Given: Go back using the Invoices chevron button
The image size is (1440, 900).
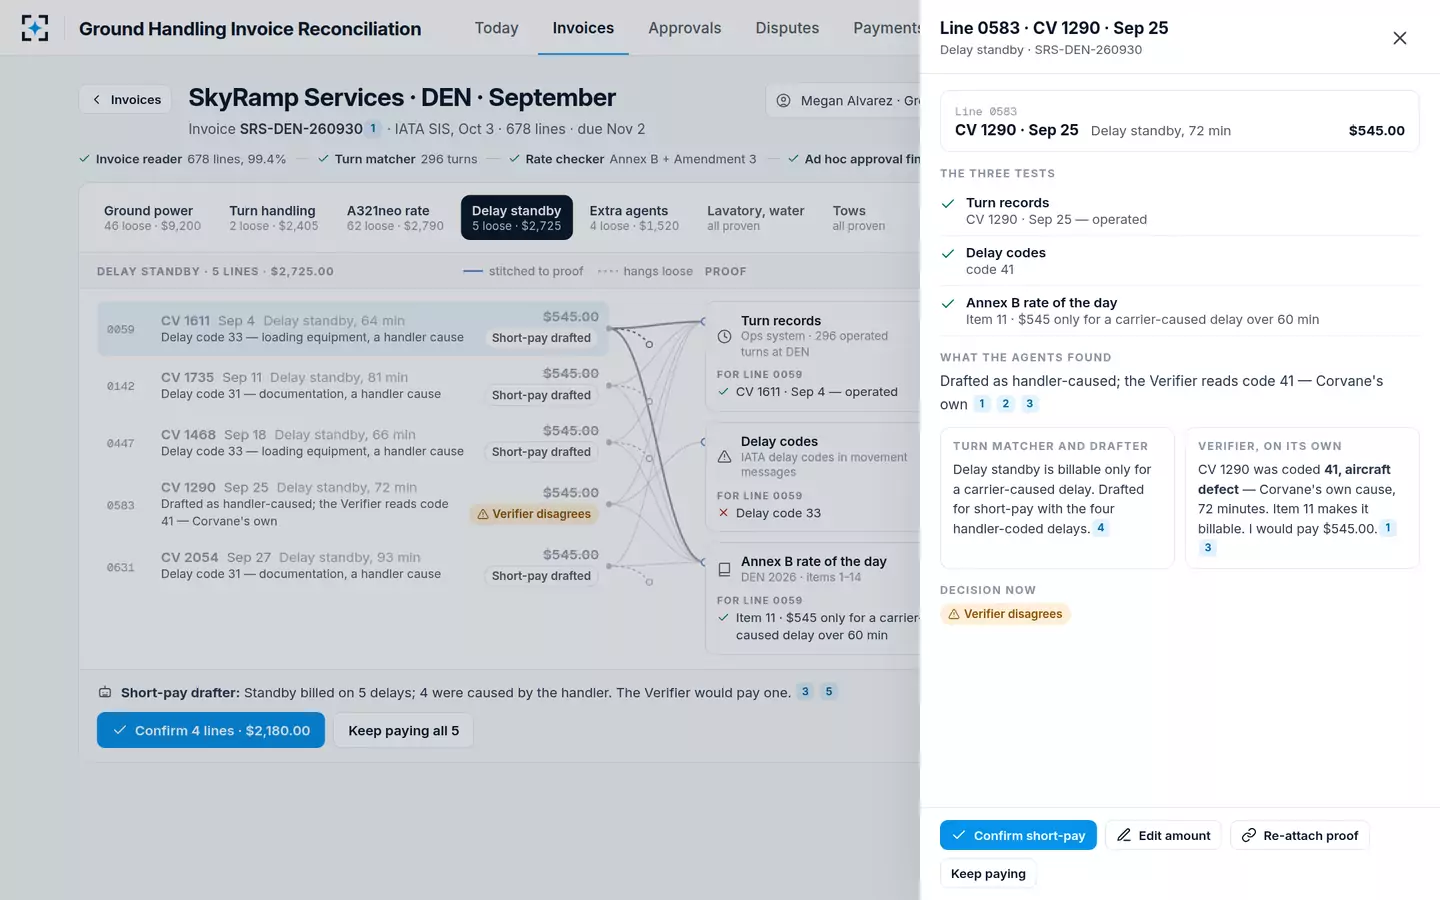Looking at the screenshot, I should [x=126, y=99].
